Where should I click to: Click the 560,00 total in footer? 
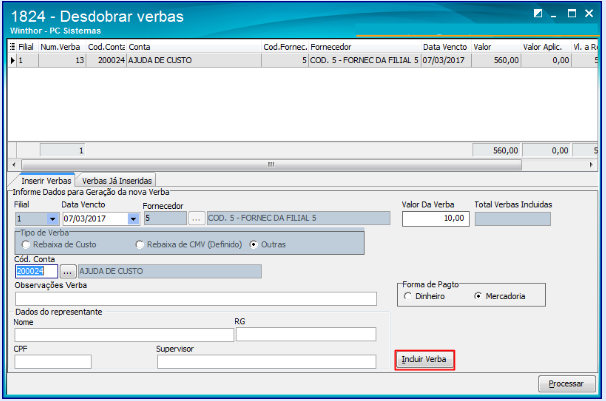coord(496,150)
